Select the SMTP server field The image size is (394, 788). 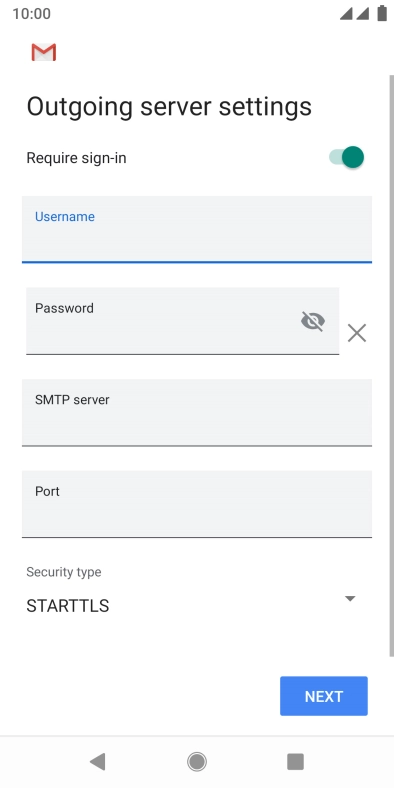tap(197, 412)
